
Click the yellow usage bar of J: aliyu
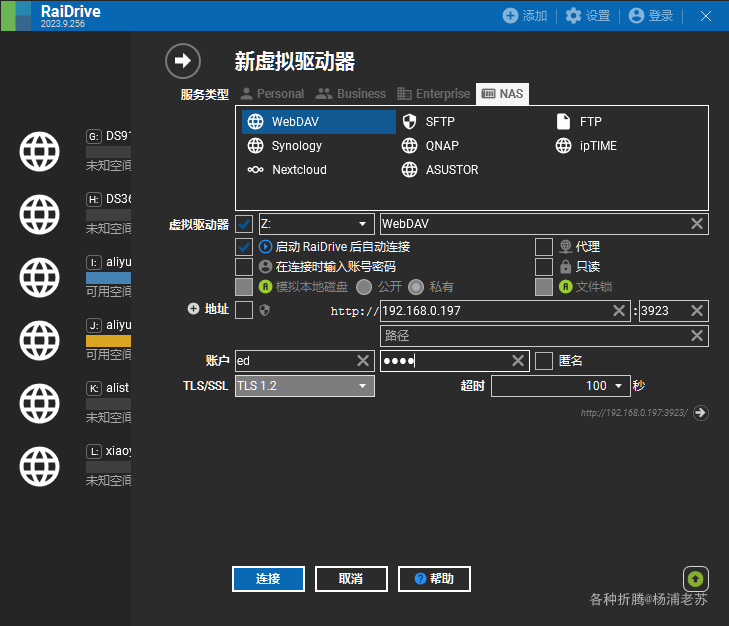point(108,341)
